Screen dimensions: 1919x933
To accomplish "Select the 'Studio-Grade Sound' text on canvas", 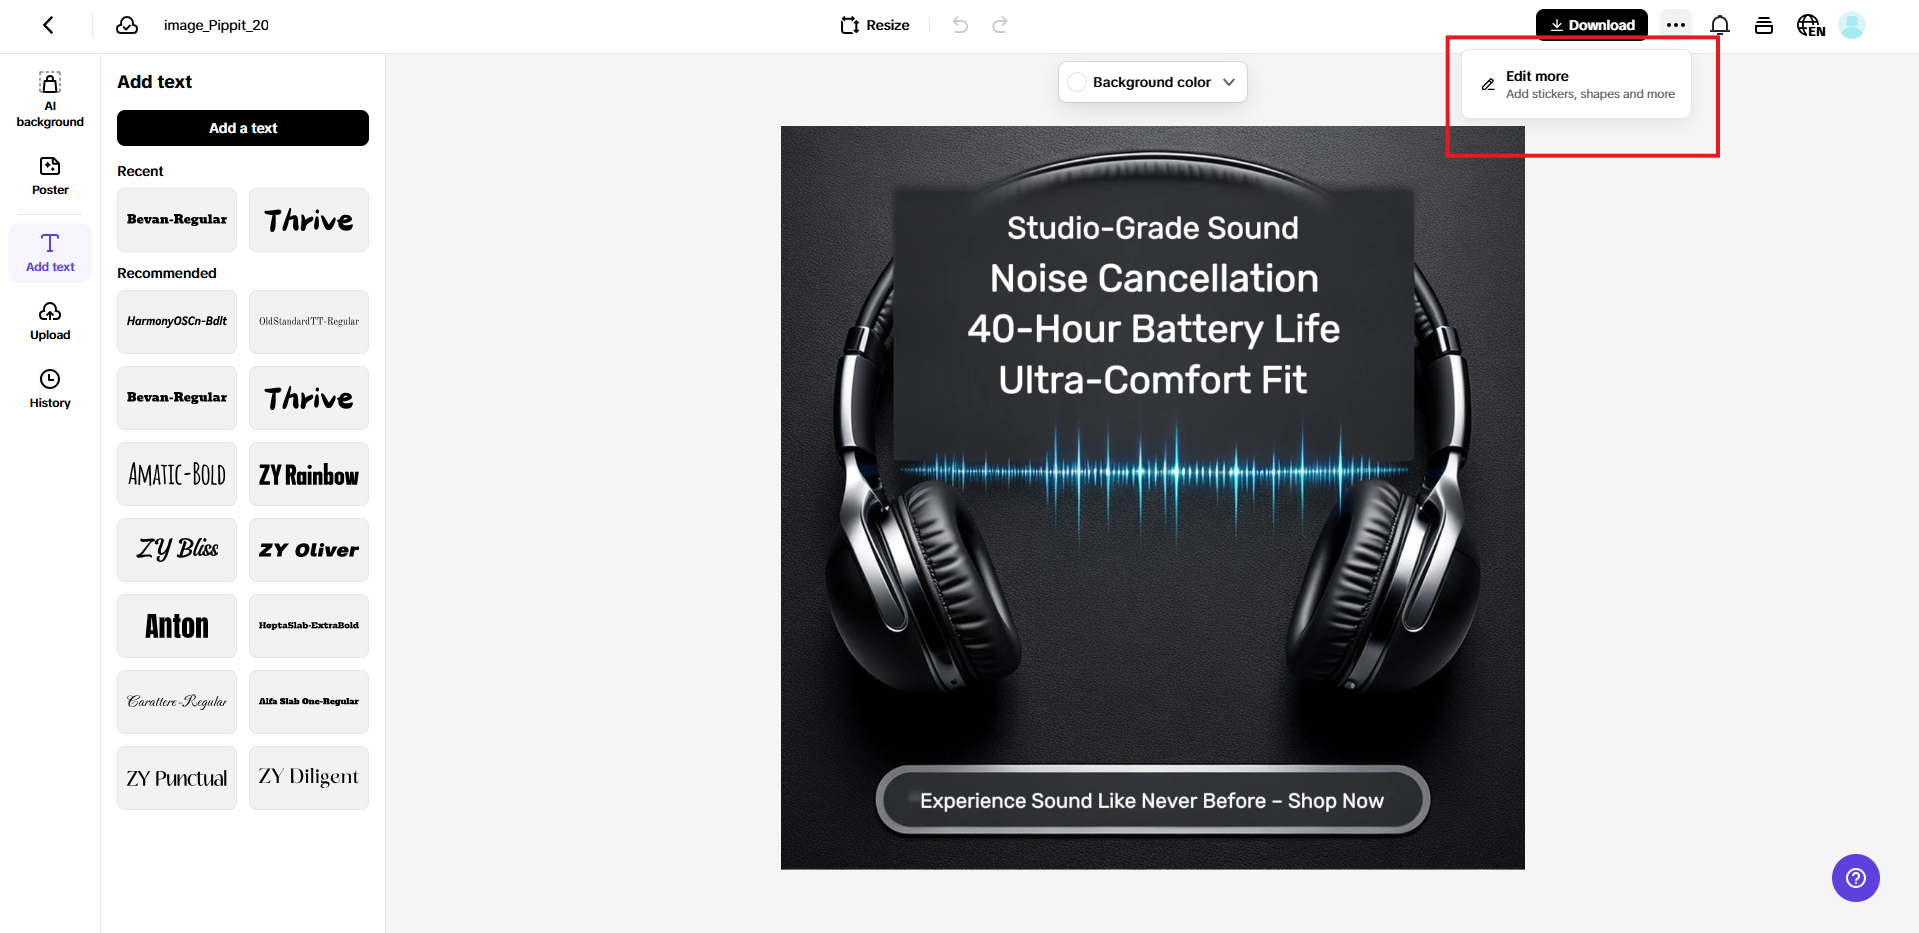I will click(x=1153, y=228).
